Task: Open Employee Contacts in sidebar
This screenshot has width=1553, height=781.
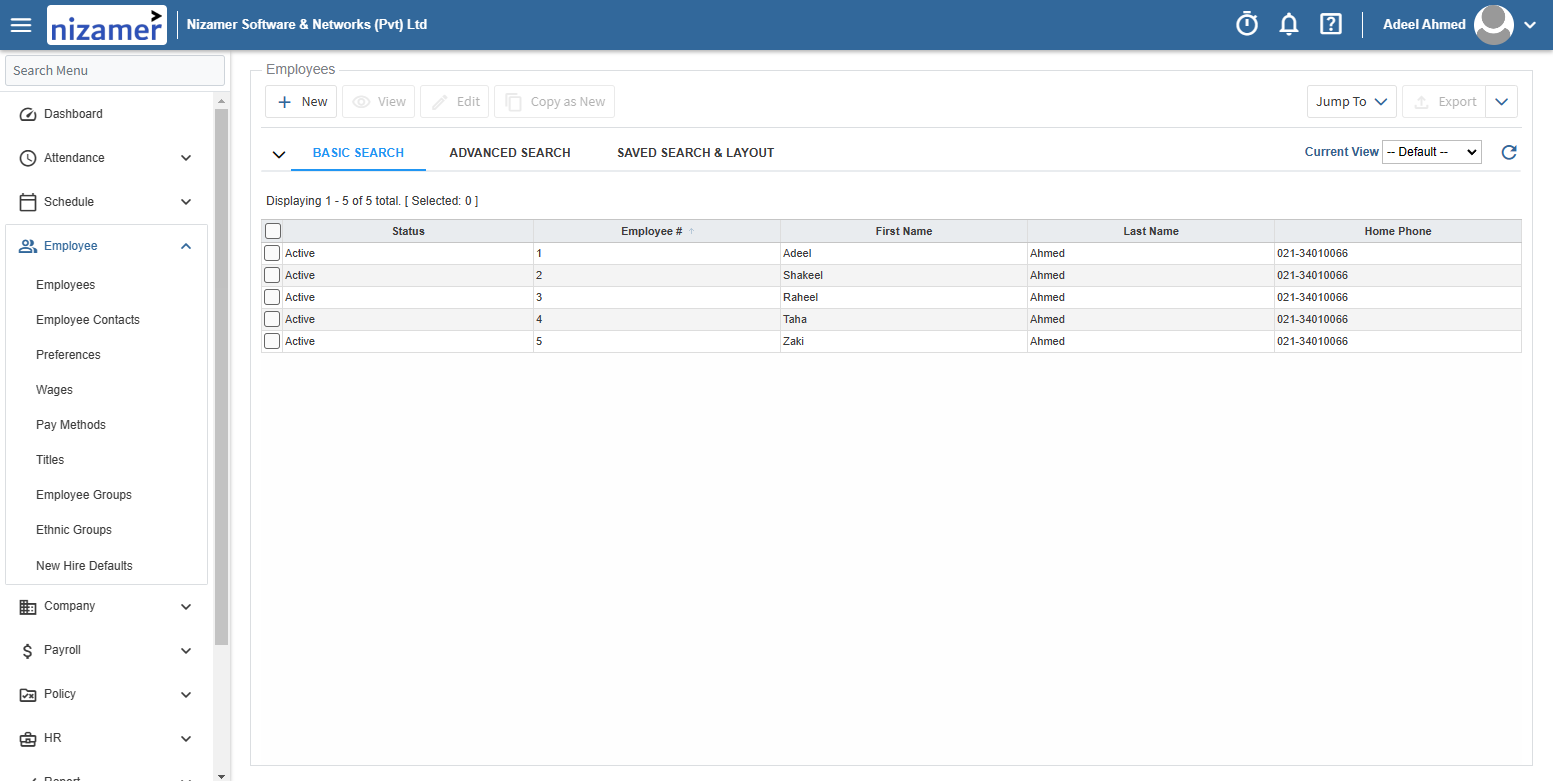Action: (x=88, y=320)
